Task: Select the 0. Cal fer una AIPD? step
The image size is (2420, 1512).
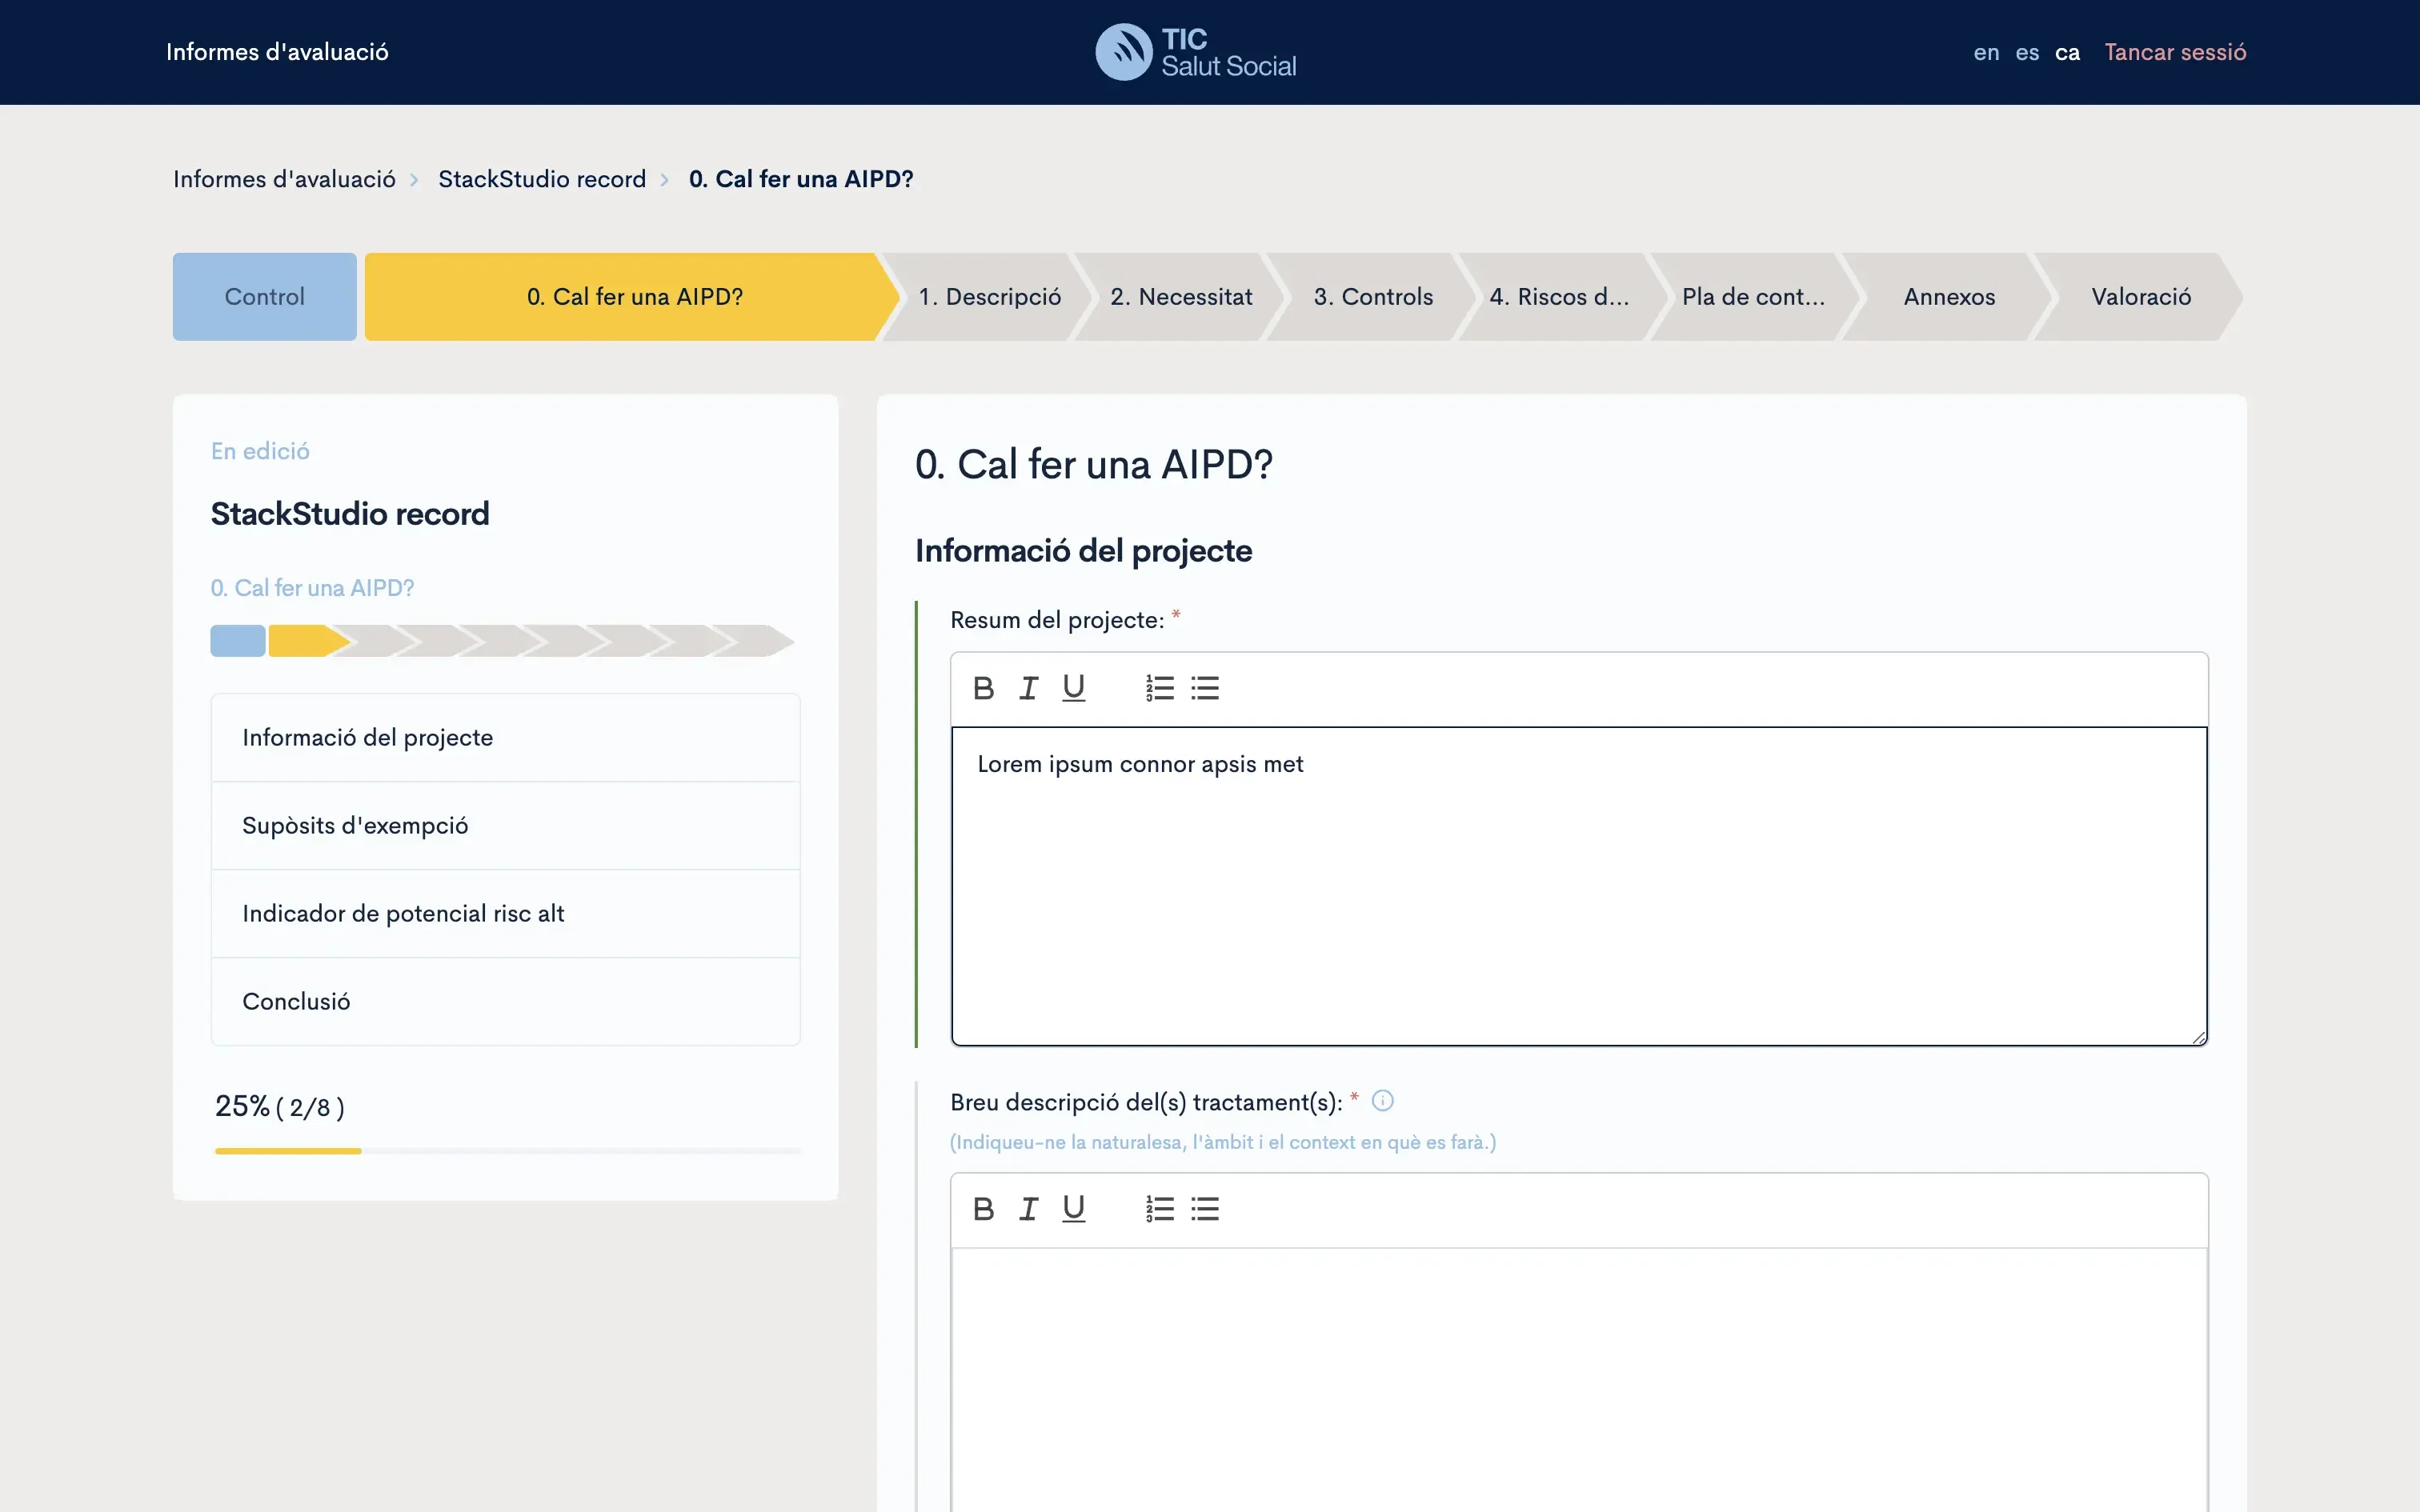Action: [634, 297]
